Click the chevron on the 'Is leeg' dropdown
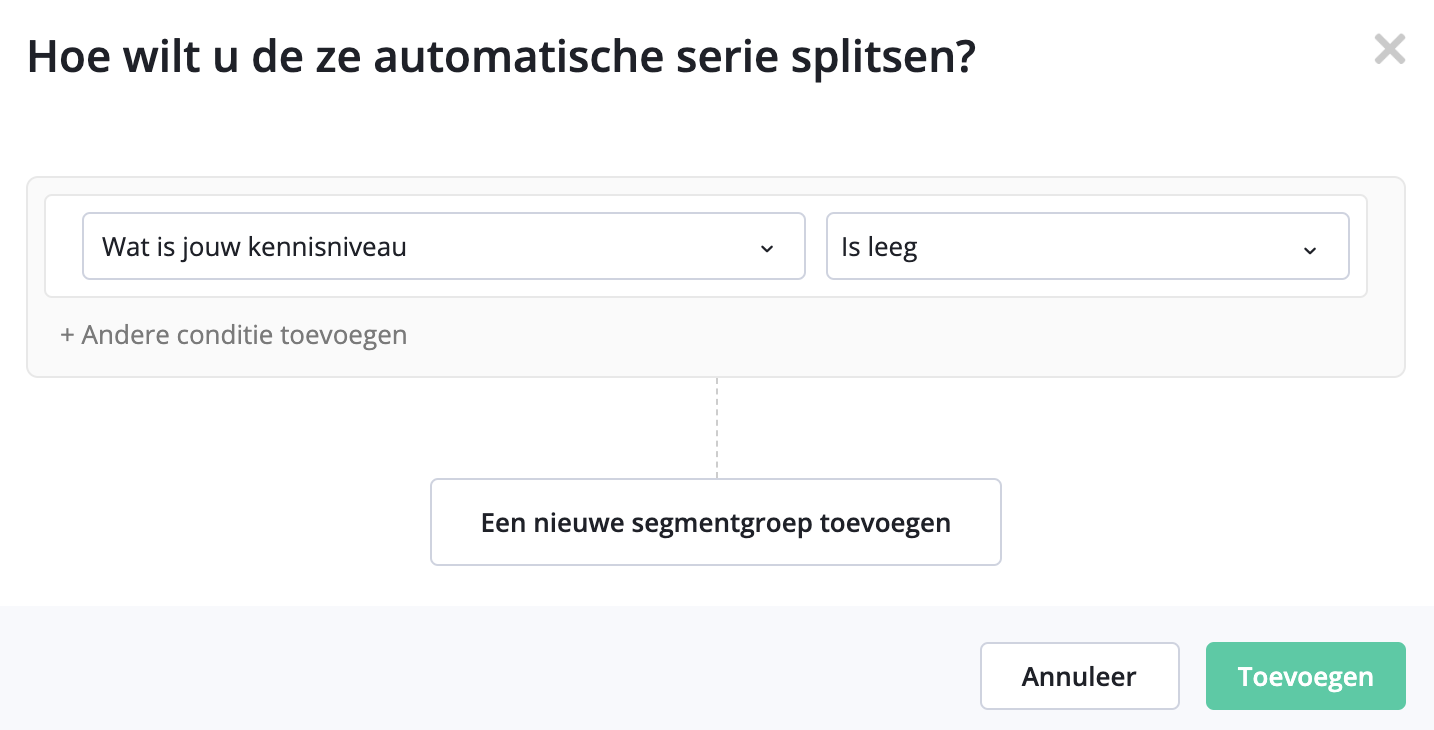 1310,251
